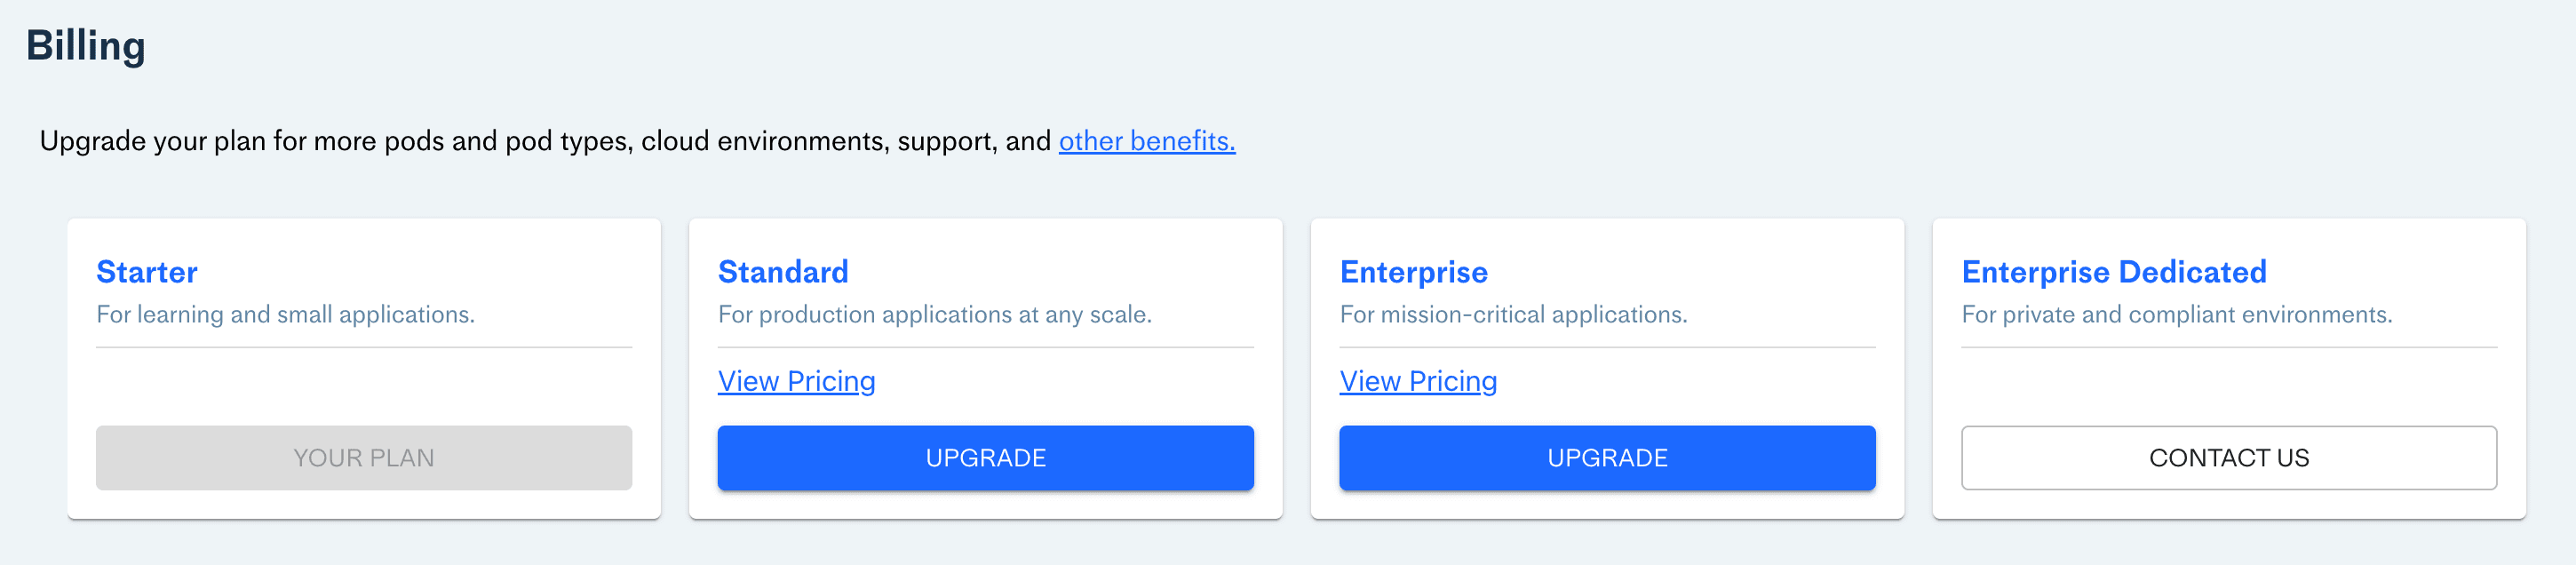Click "For production applications at any scale." text
The height and width of the screenshot is (565, 2576).
tap(934, 315)
